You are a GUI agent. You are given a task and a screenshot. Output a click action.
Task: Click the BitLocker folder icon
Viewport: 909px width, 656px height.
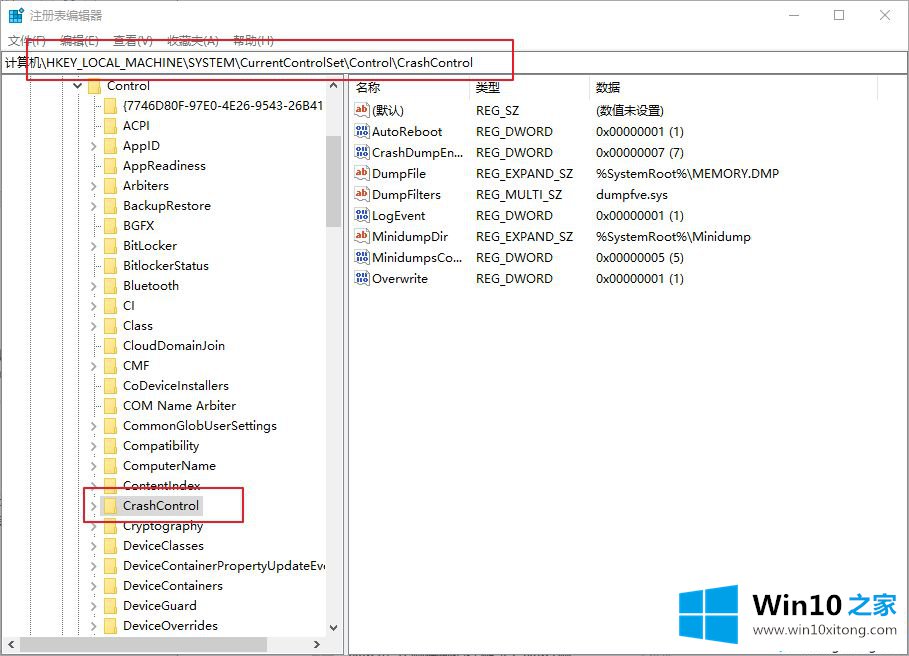(x=110, y=246)
